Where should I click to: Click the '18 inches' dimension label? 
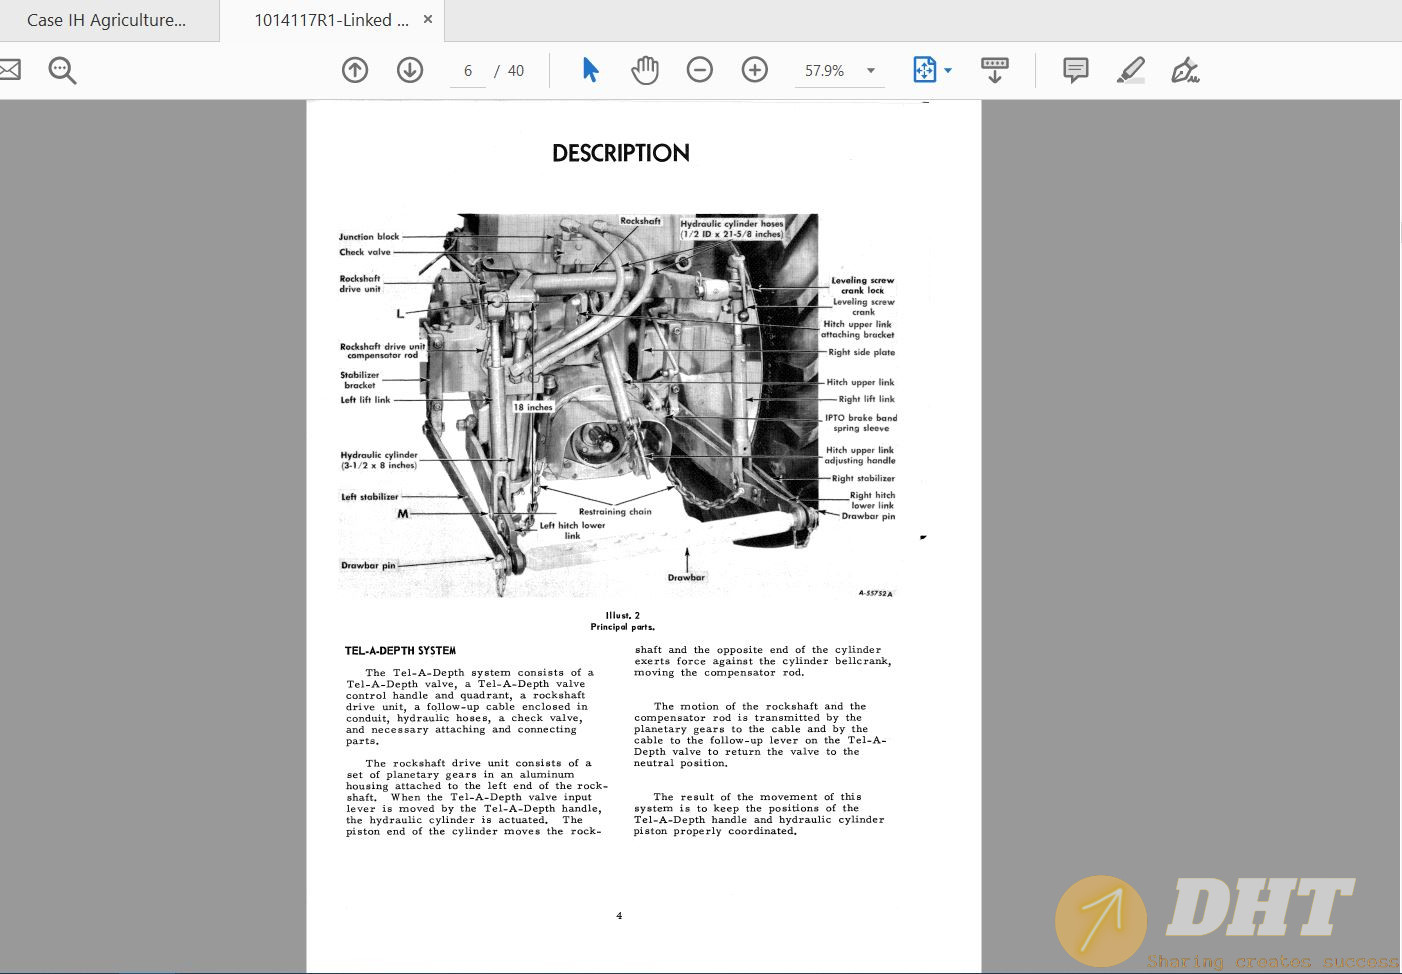[x=533, y=407]
